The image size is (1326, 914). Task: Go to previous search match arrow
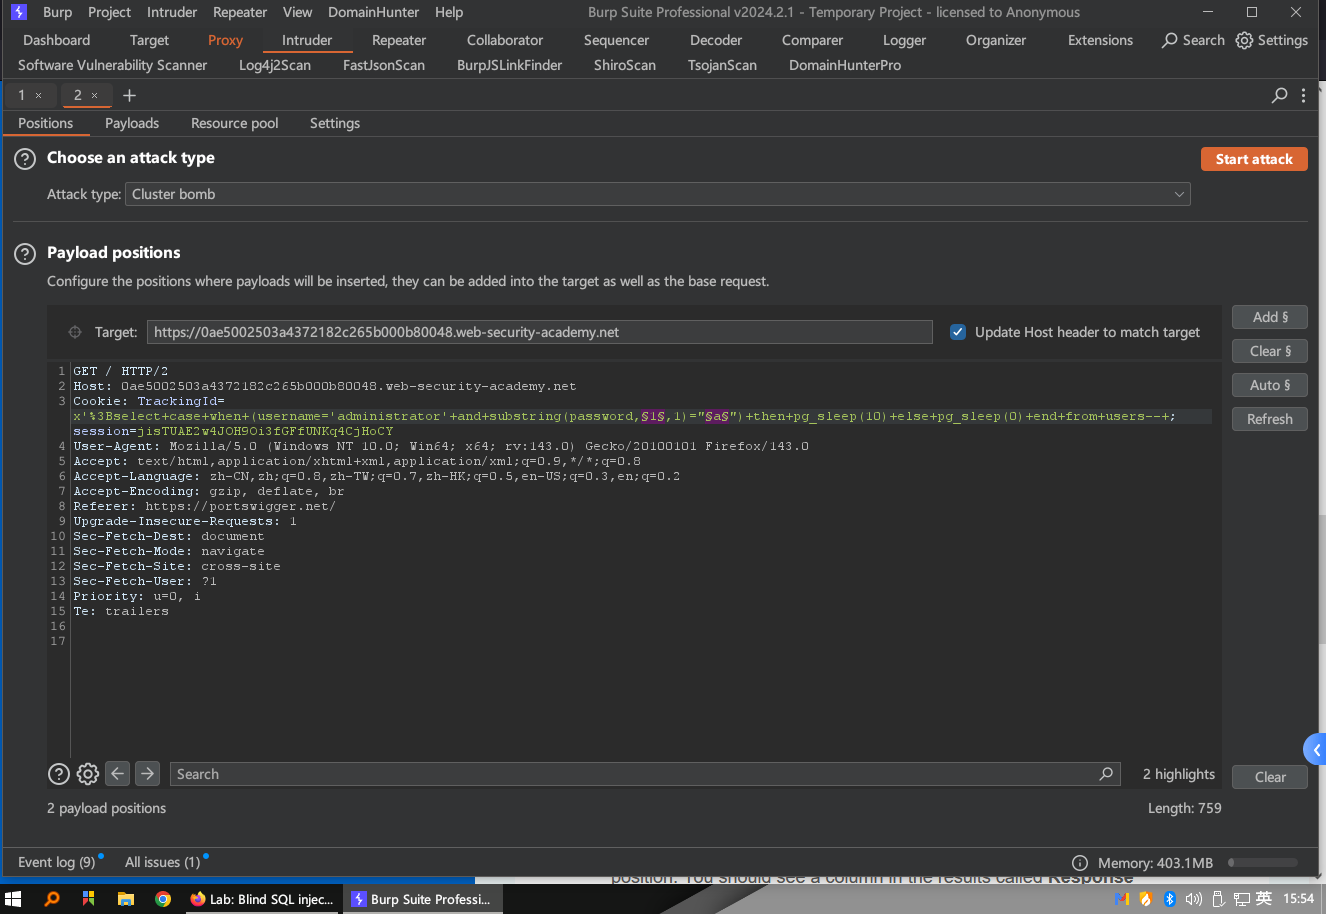118,773
